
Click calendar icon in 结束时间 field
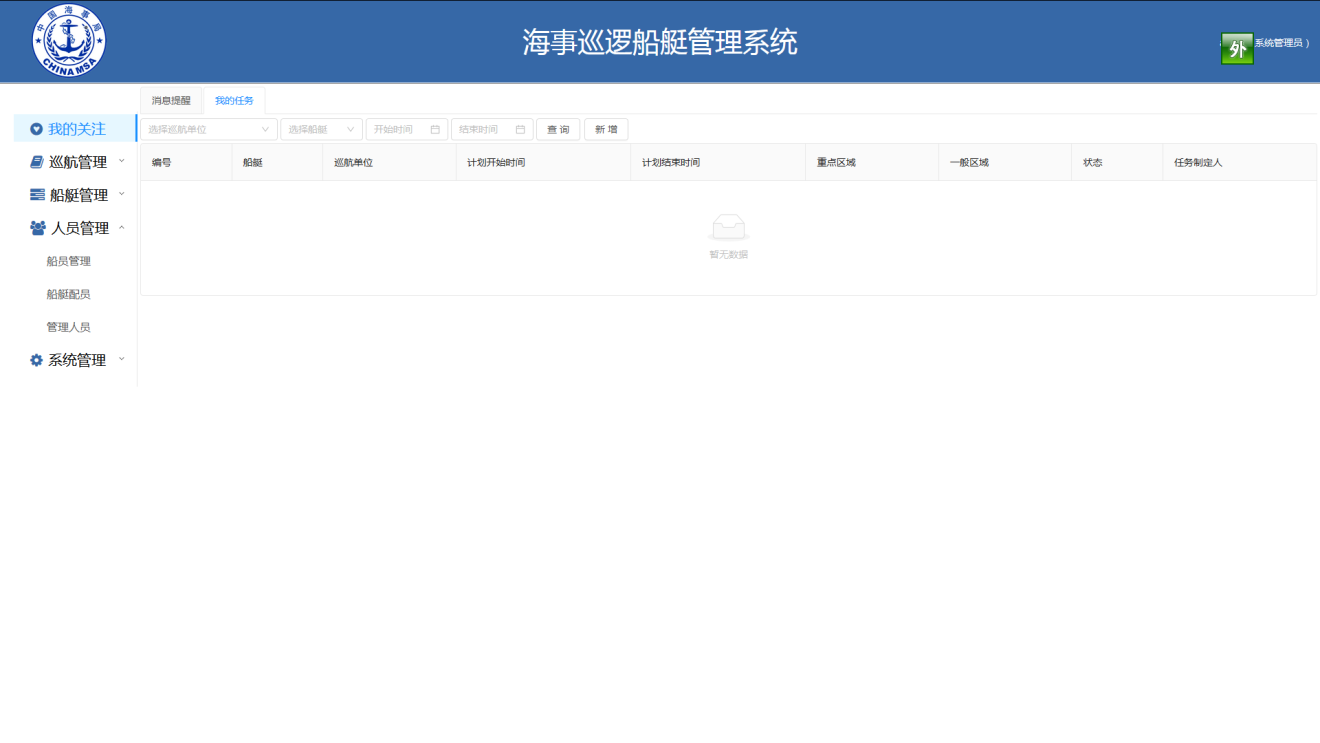click(520, 130)
